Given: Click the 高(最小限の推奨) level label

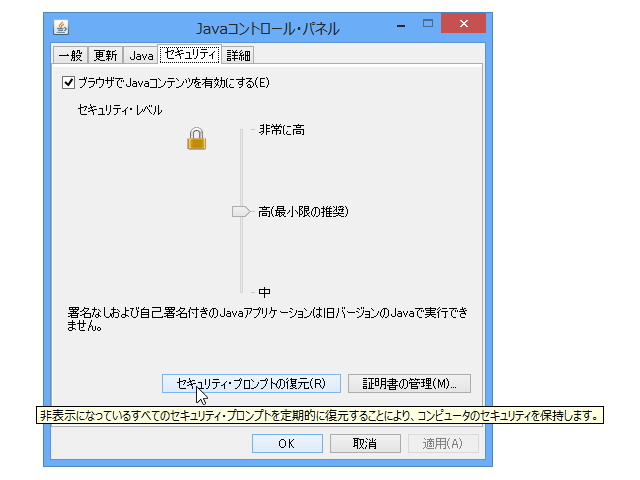Looking at the screenshot, I should [x=303, y=211].
